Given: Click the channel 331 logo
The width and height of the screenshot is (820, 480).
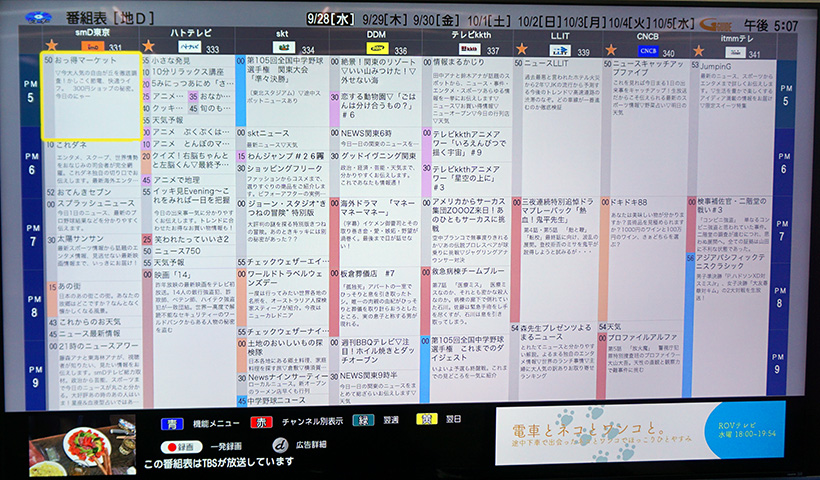Looking at the screenshot, I should click(93, 47).
